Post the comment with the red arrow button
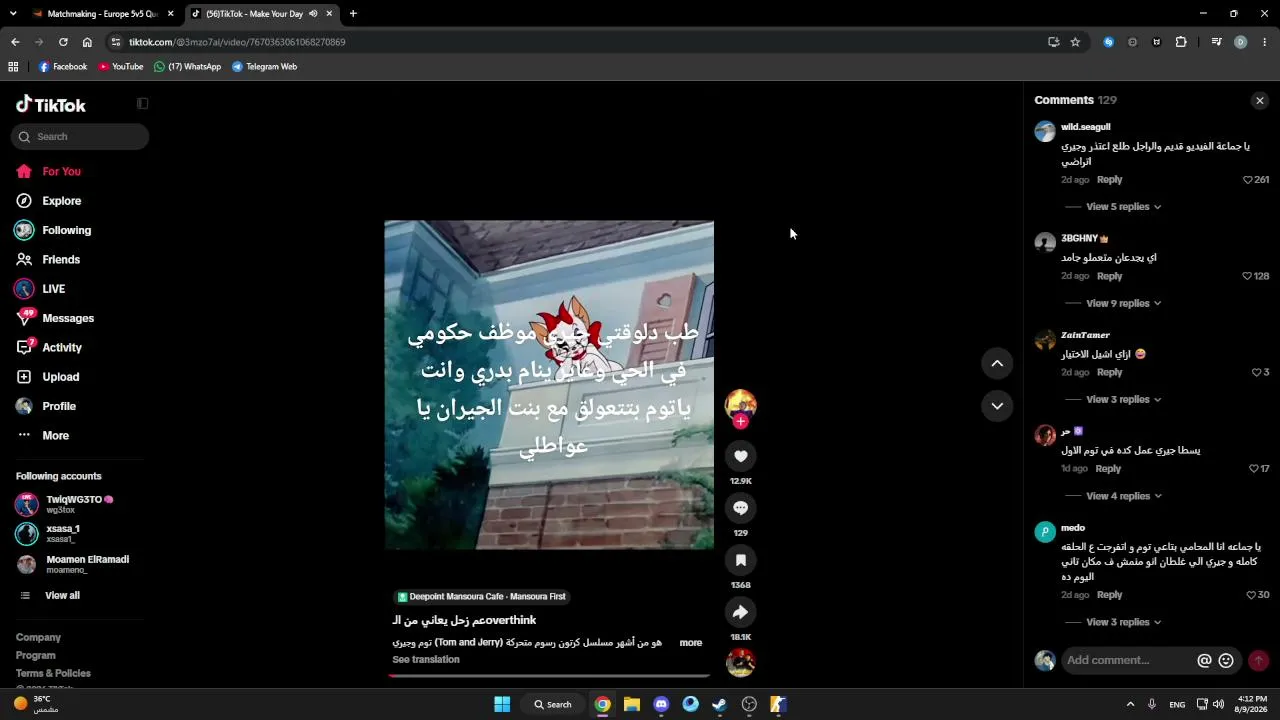The width and height of the screenshot is (1280, 720). pos(1258,660)
